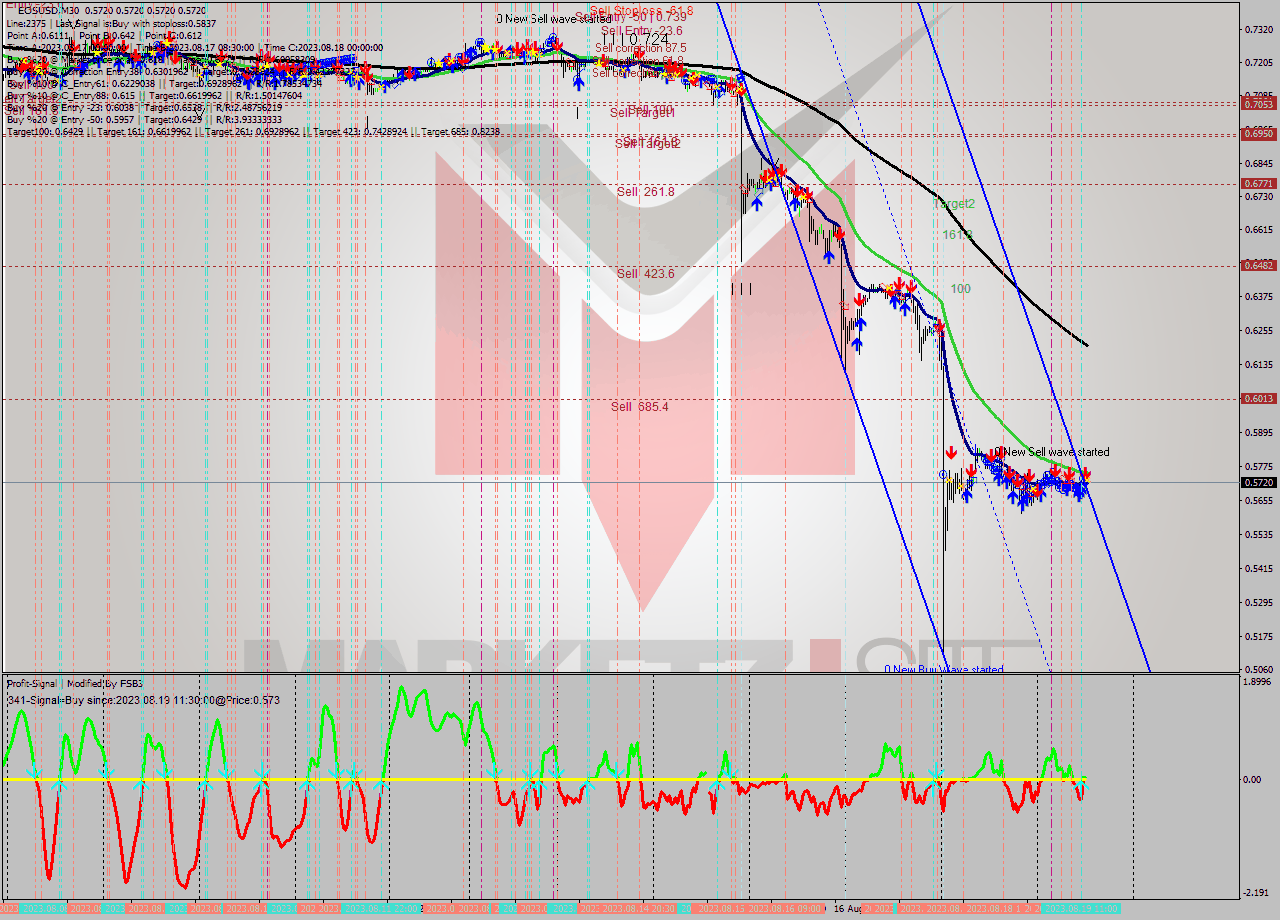
Task: Click the indicator scale value 1.8996
Action: (x=1258, y=682)
